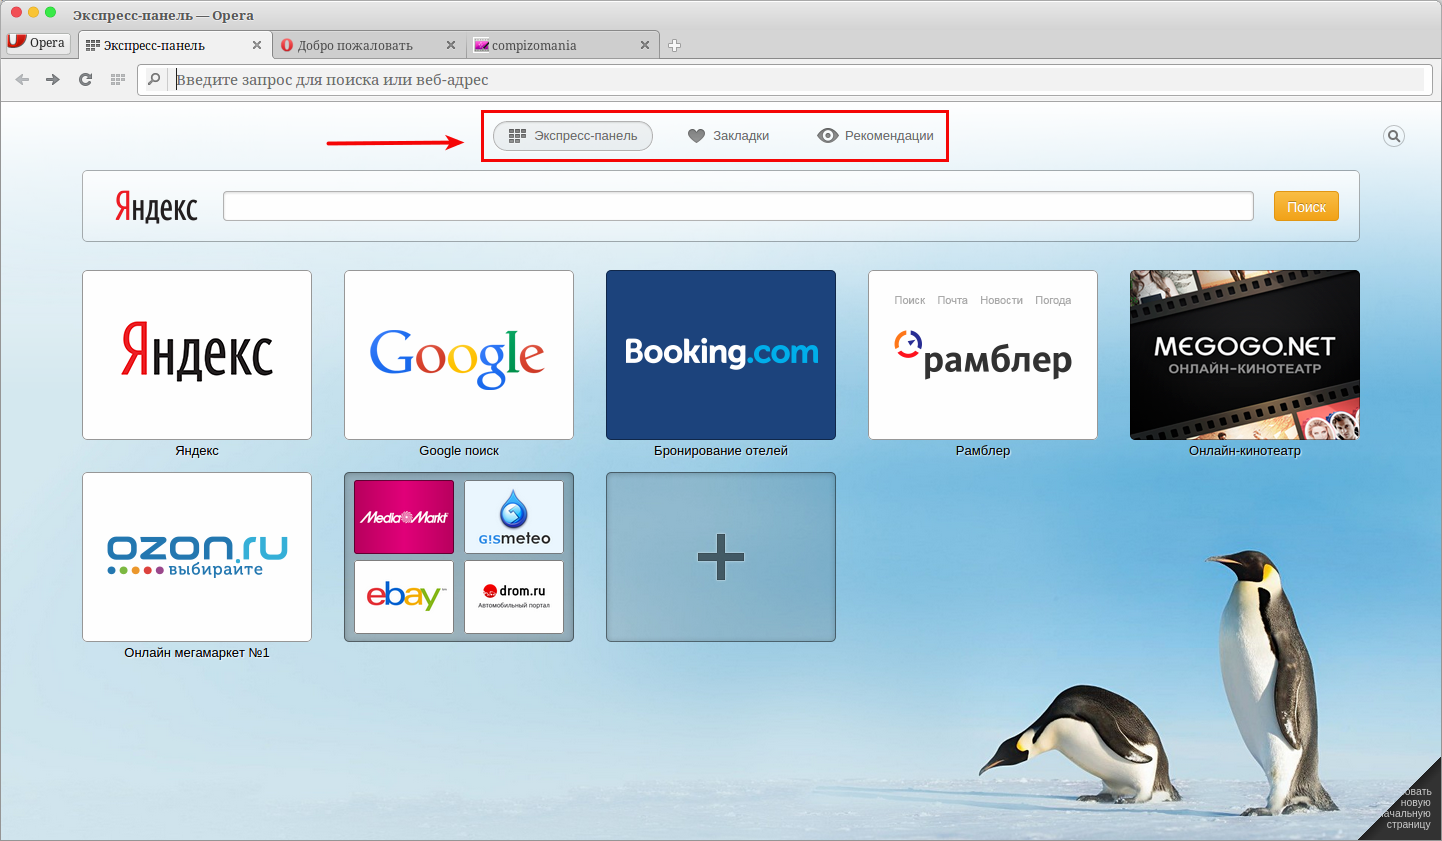
Task: Open the ozon.ru speed dial tile
Action: point(197,557)
